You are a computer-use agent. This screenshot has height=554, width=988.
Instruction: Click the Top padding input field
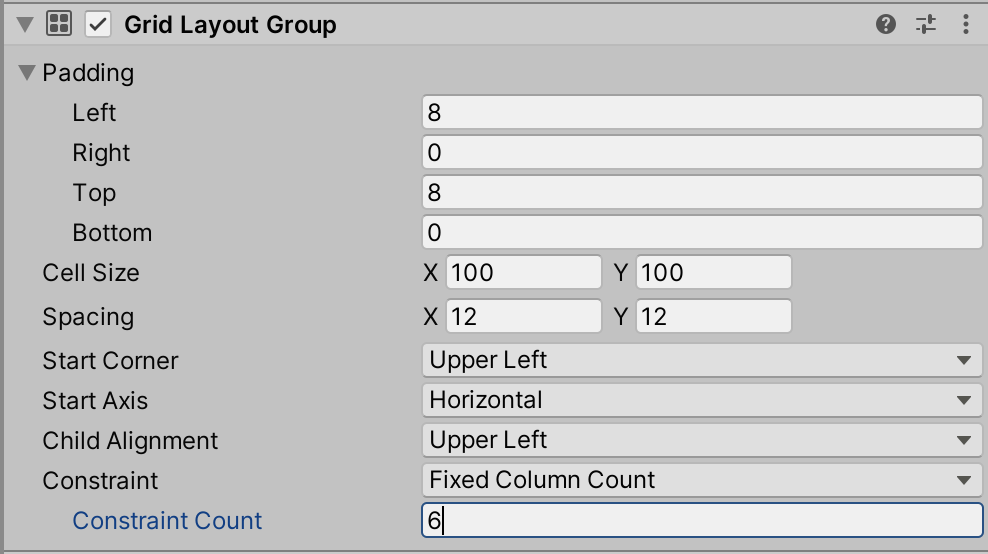tap(701, 193)
